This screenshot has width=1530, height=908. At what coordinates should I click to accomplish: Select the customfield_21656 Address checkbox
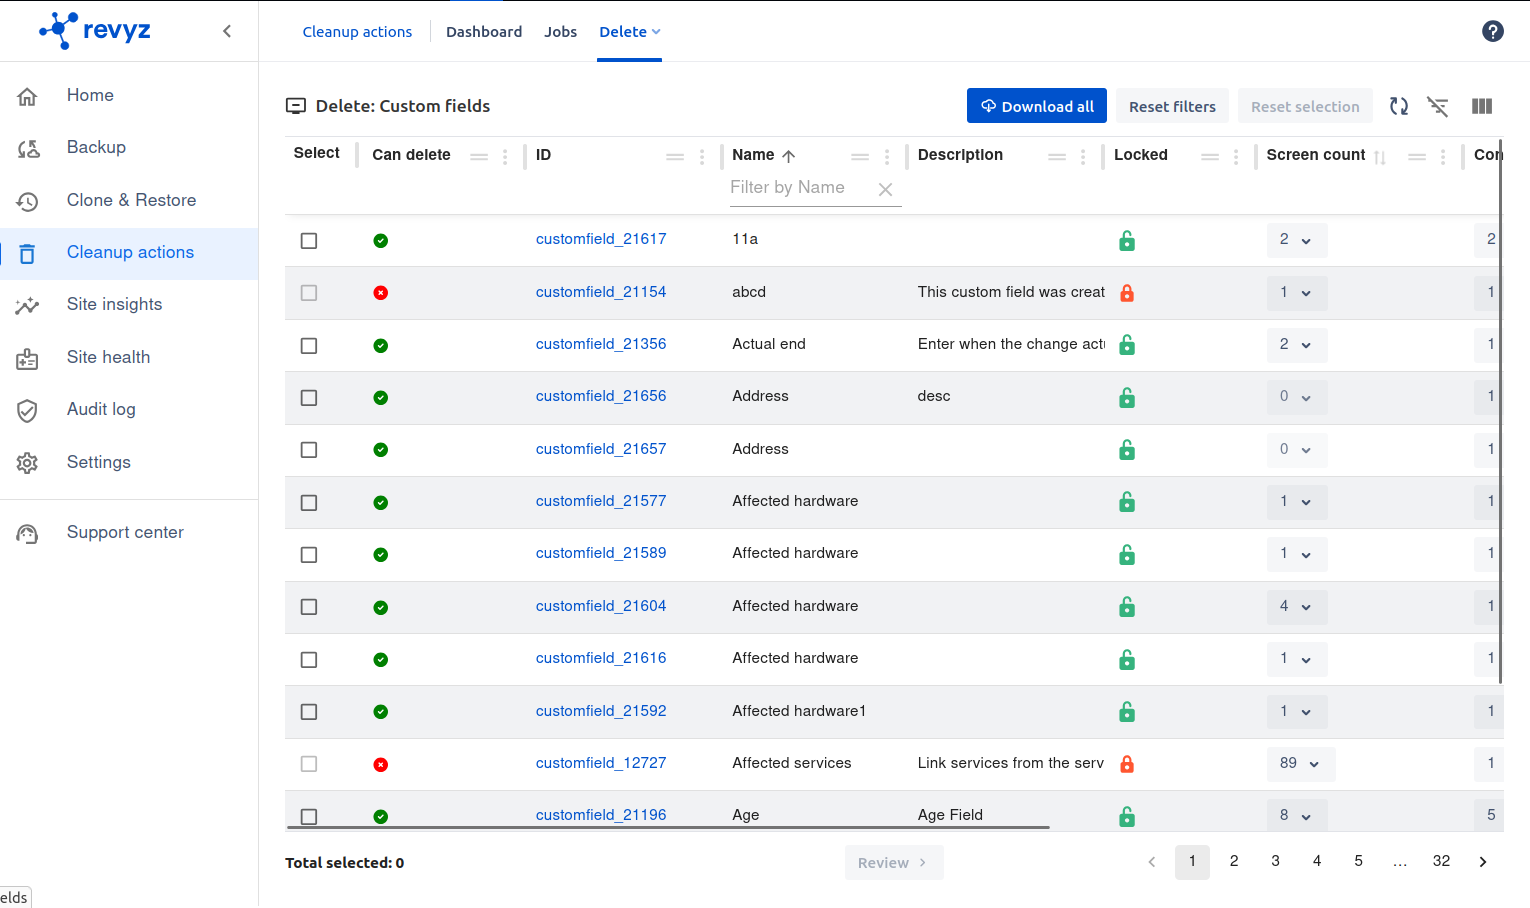click(309, 398)
